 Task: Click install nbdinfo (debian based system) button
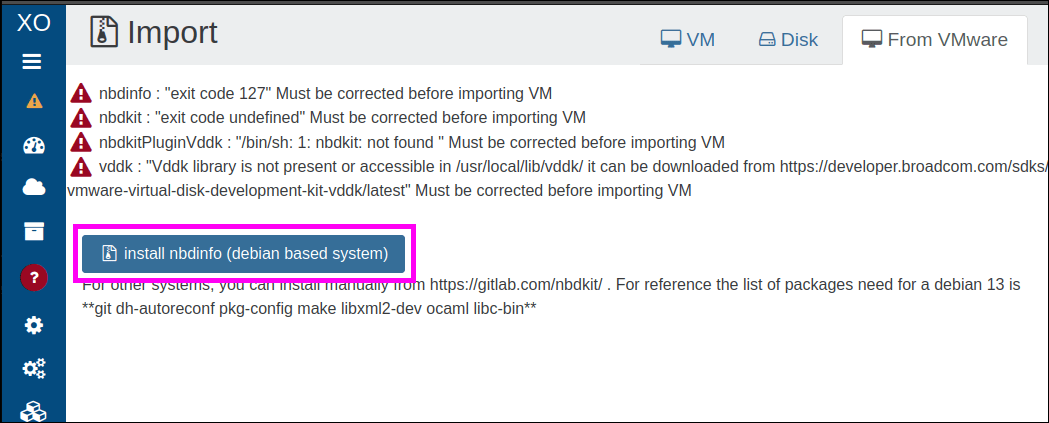pyautogui.click(x=244, y=254)
